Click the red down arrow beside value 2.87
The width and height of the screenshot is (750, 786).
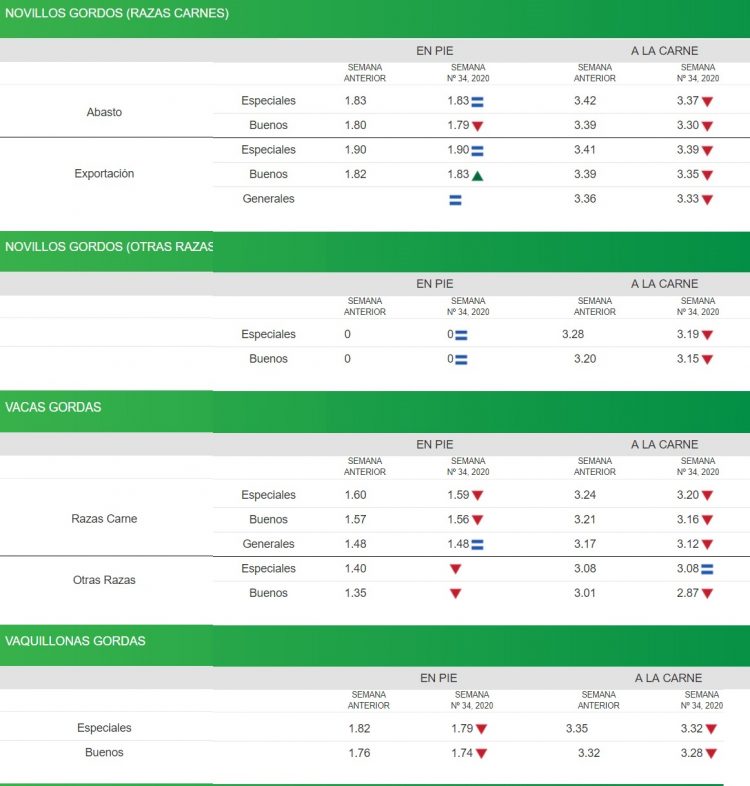(707, 594)
